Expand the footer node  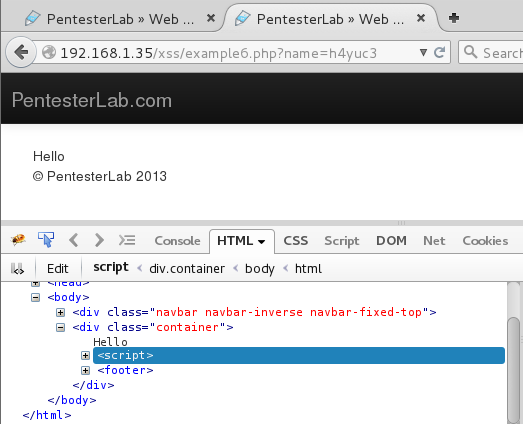coord(85,370)
